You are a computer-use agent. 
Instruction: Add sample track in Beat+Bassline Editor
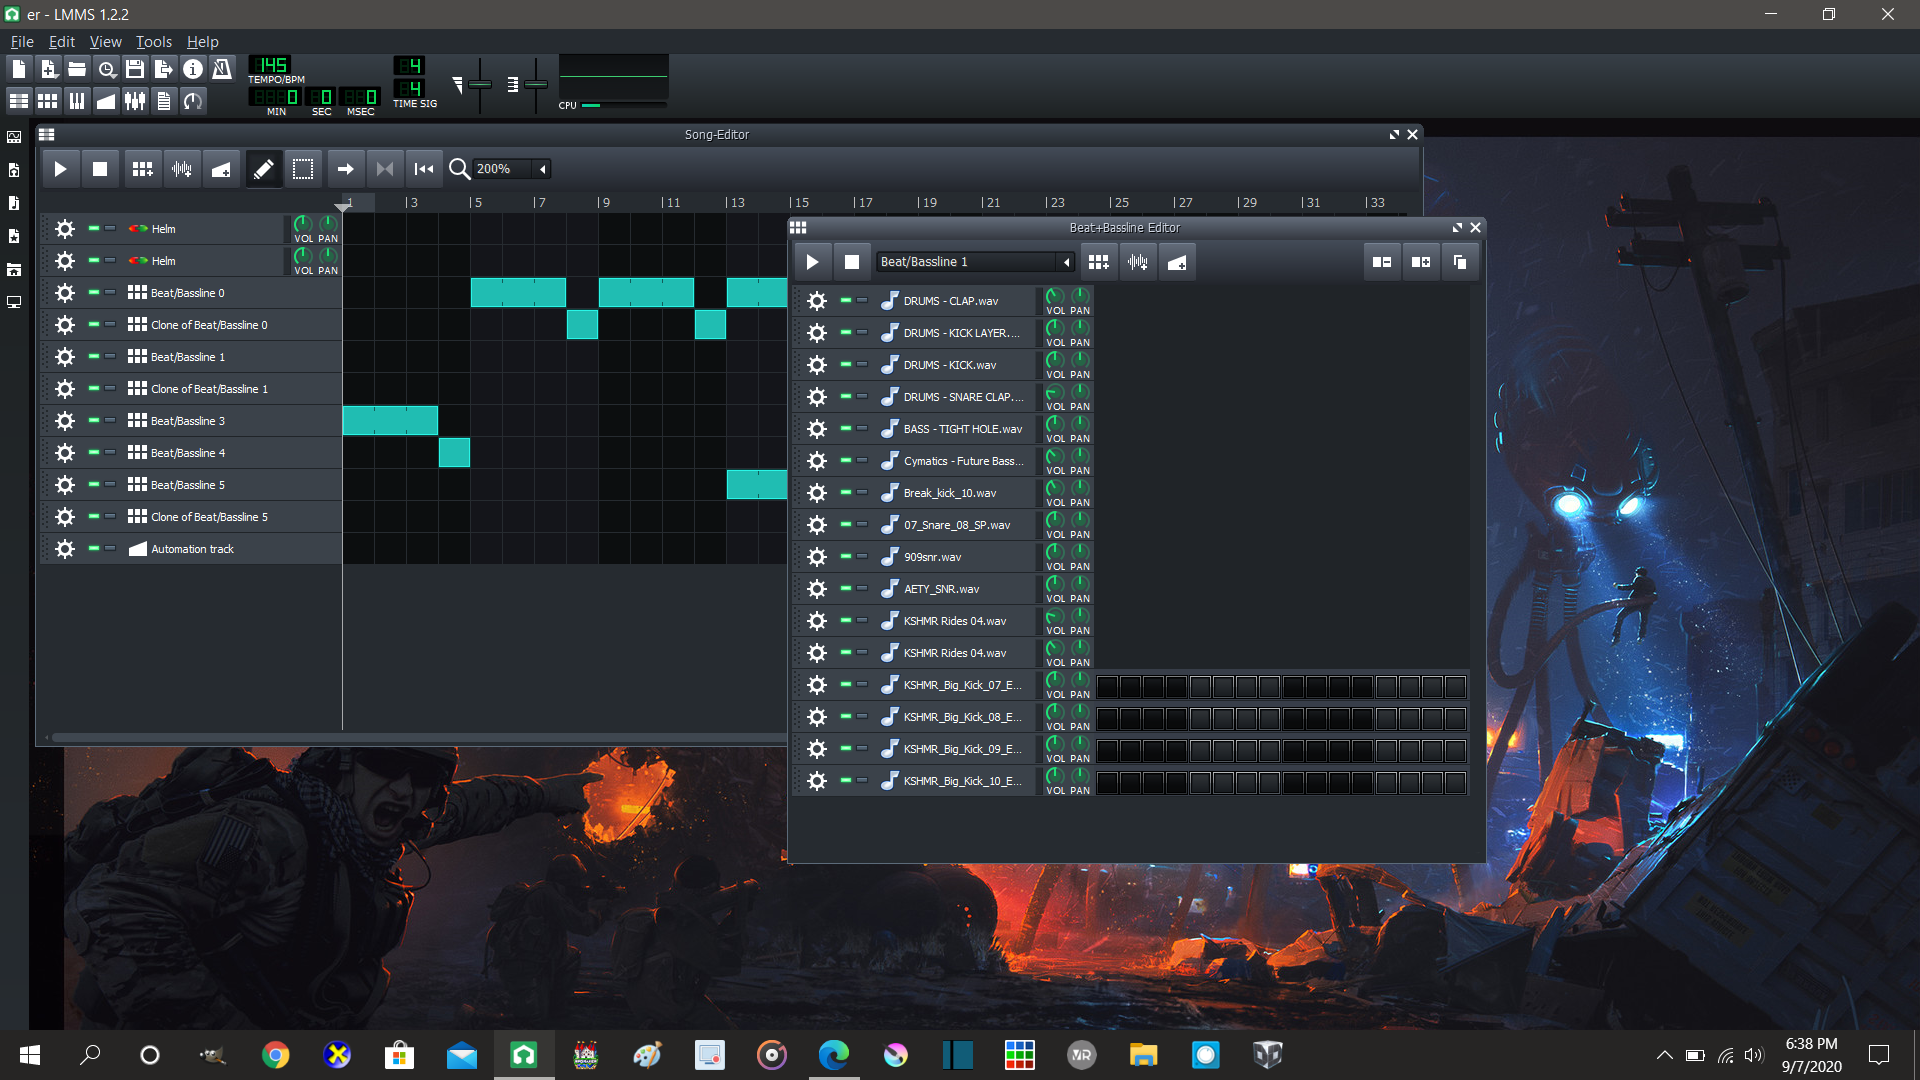pos(1138,262)
